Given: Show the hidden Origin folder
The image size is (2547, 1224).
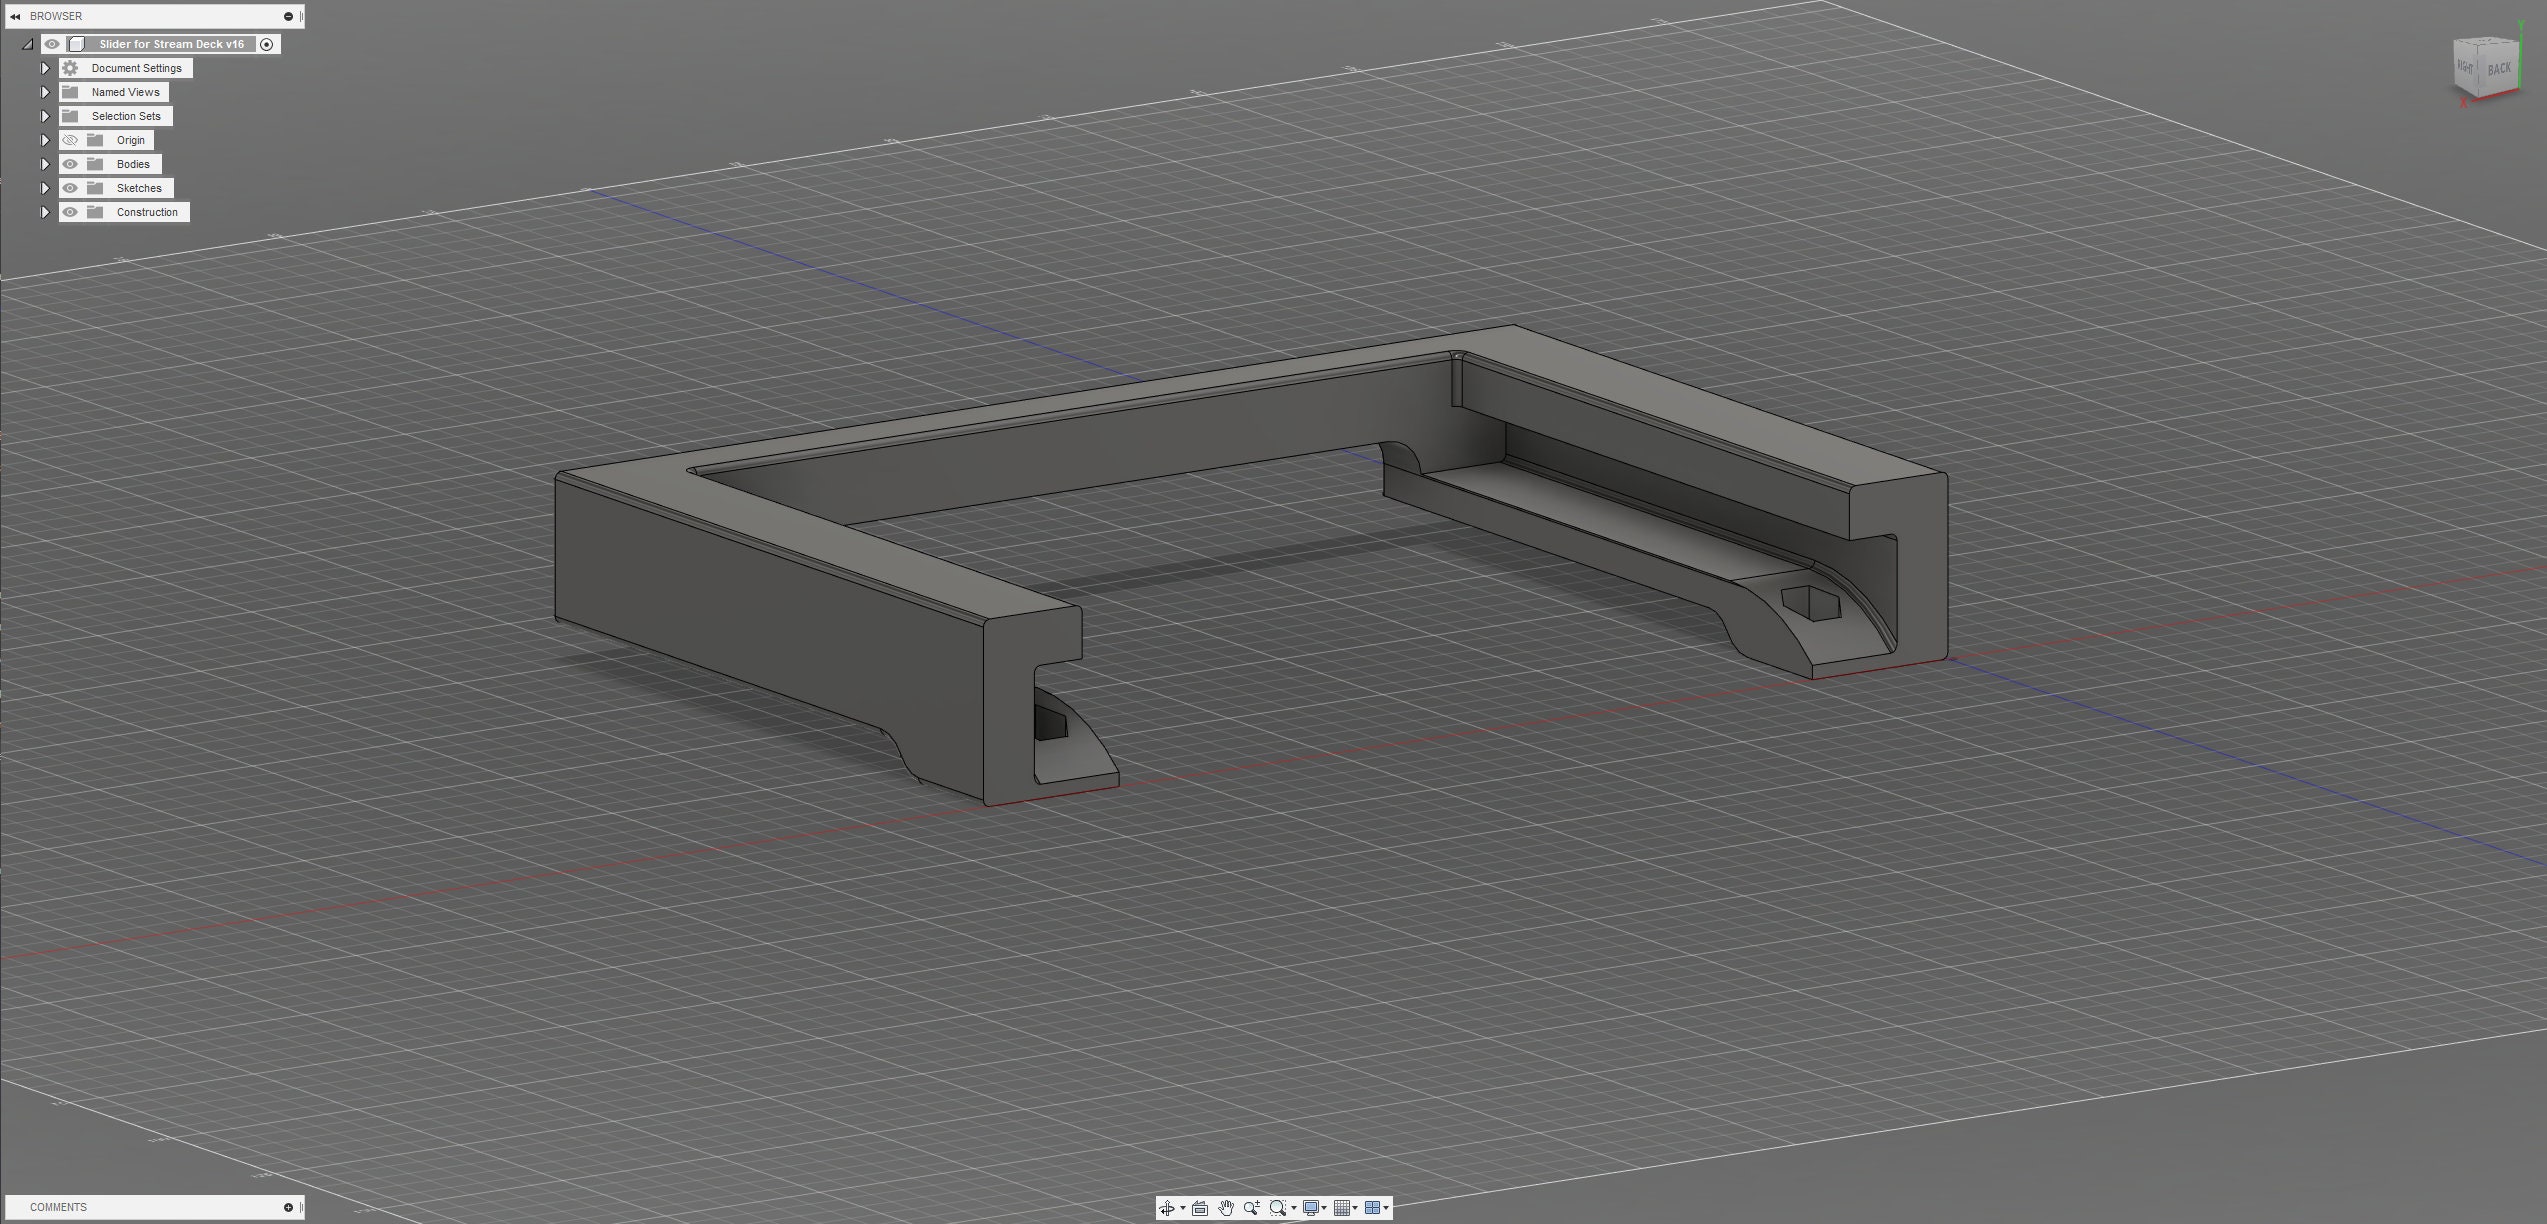Looking at the screenshot, I should click(x=70, y=140).
